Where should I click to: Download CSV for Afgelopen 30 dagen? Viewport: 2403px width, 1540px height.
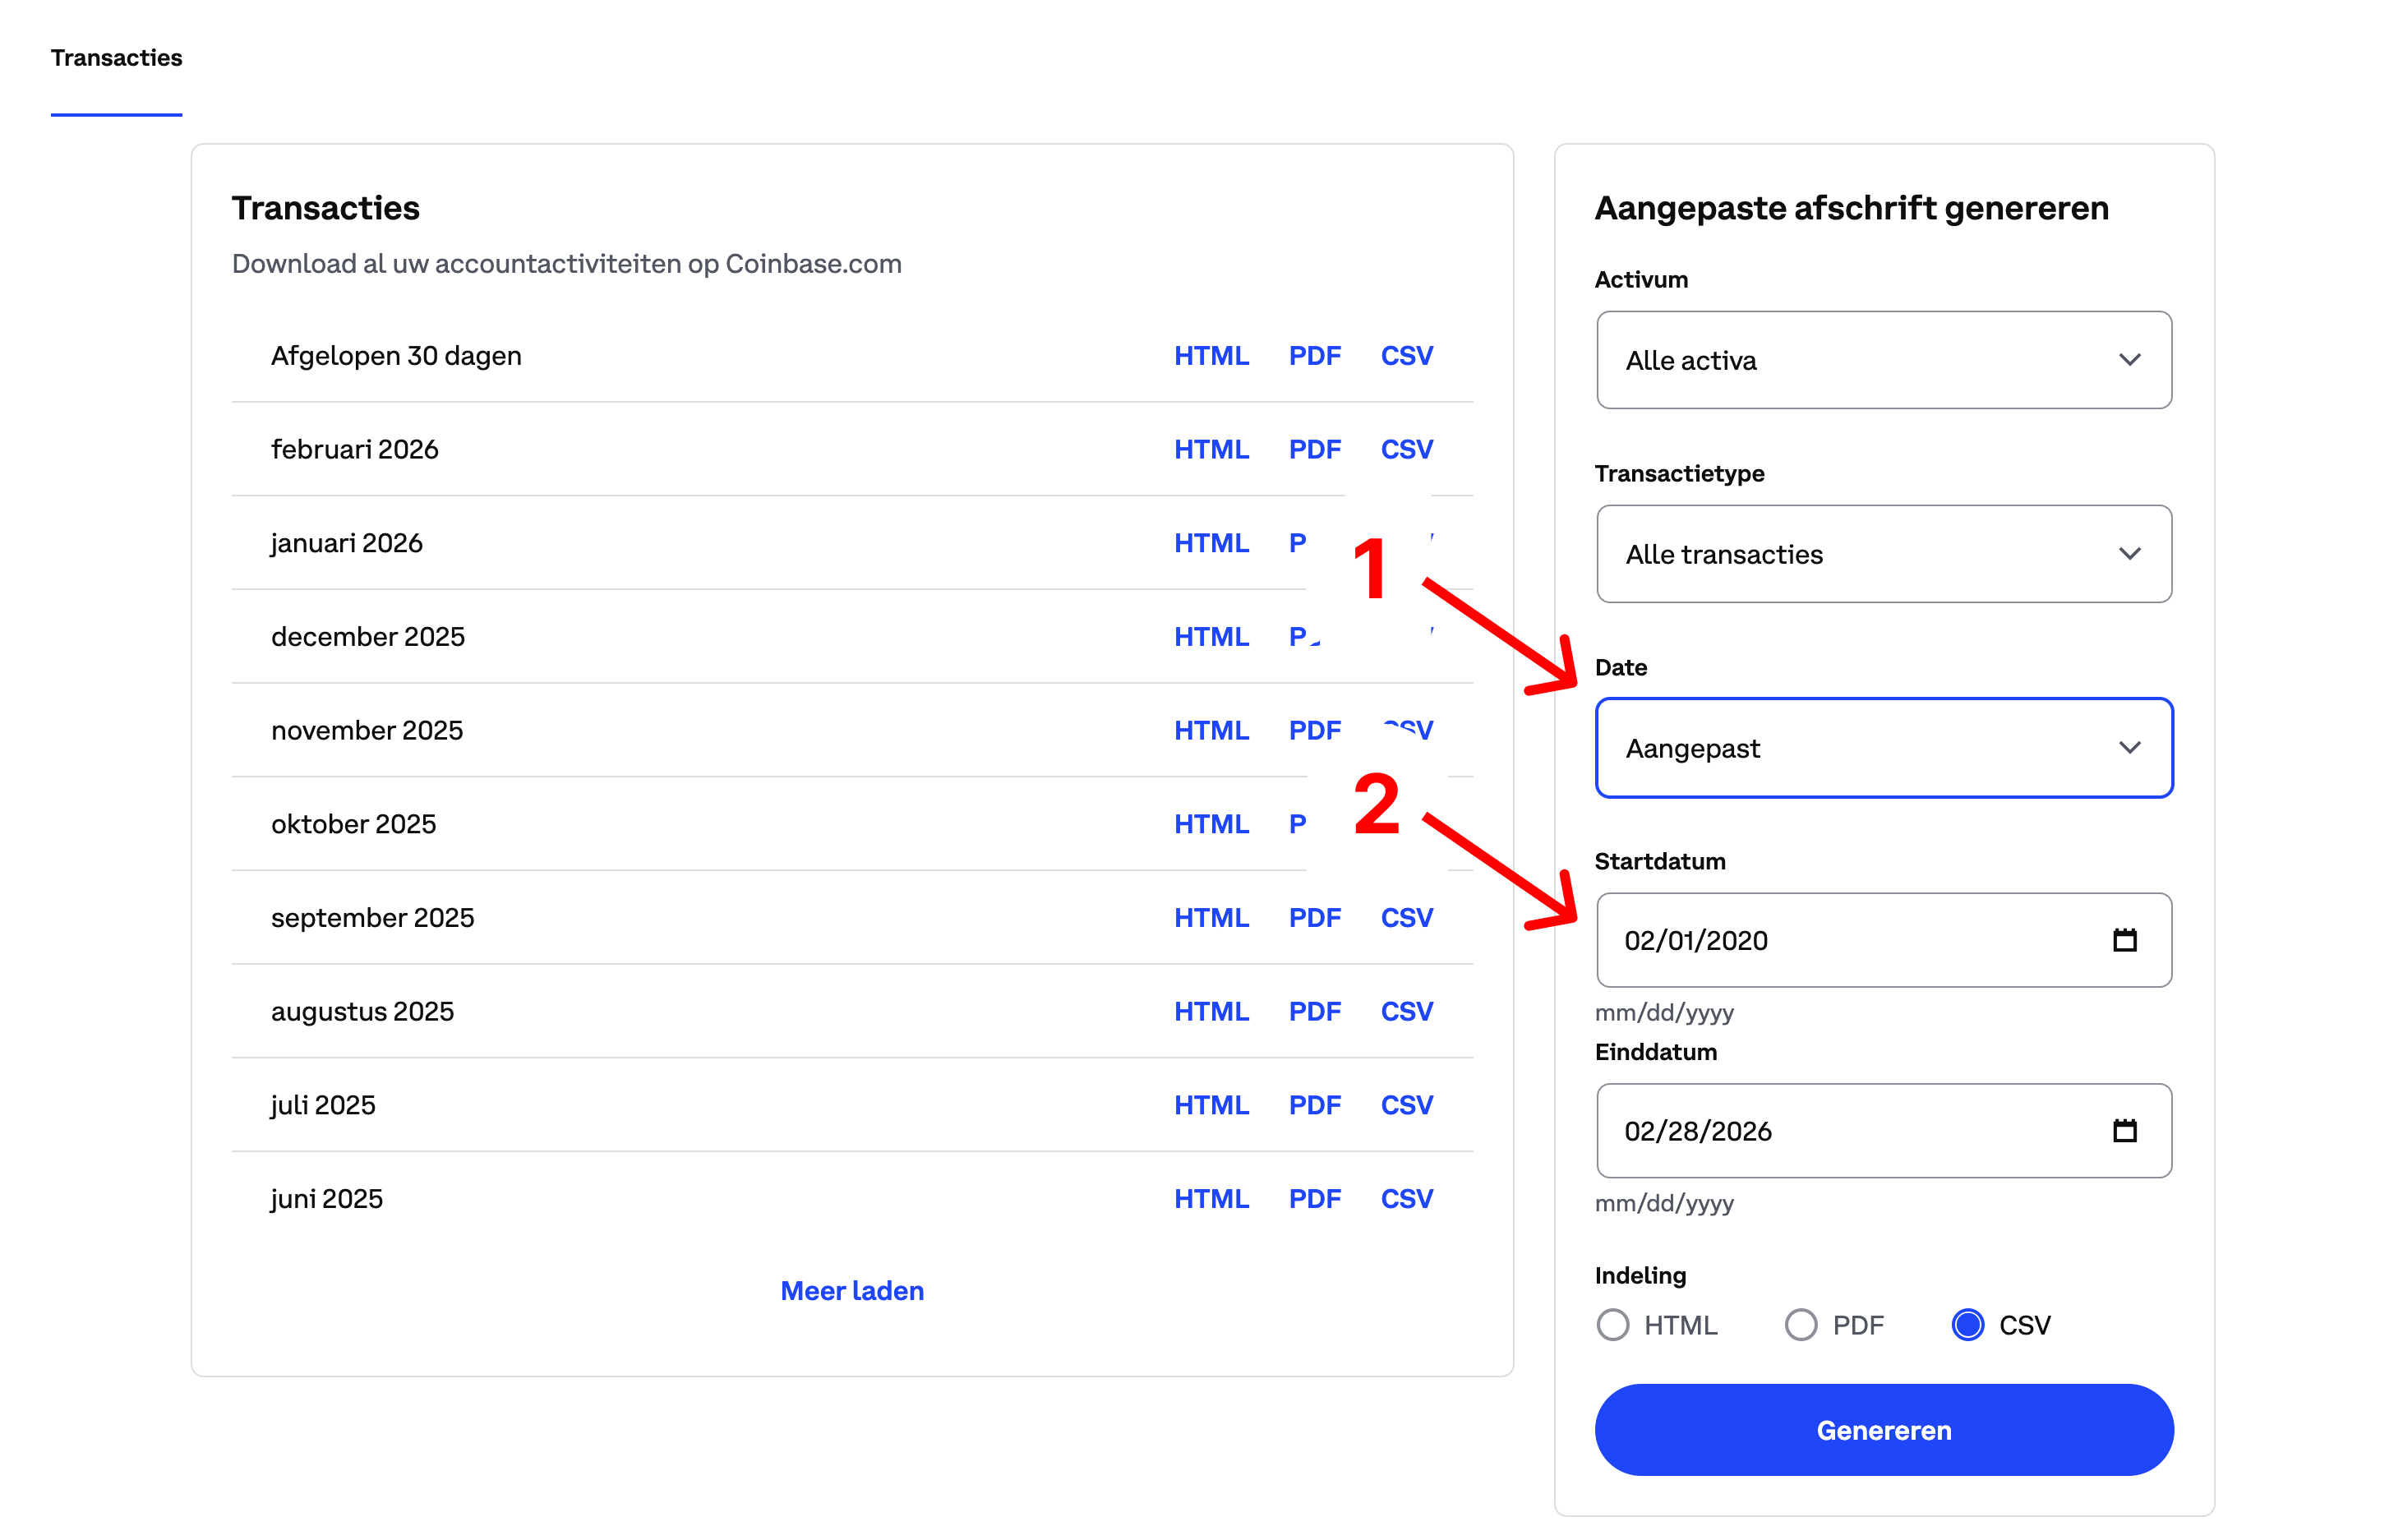click(x=1406, y=355)
